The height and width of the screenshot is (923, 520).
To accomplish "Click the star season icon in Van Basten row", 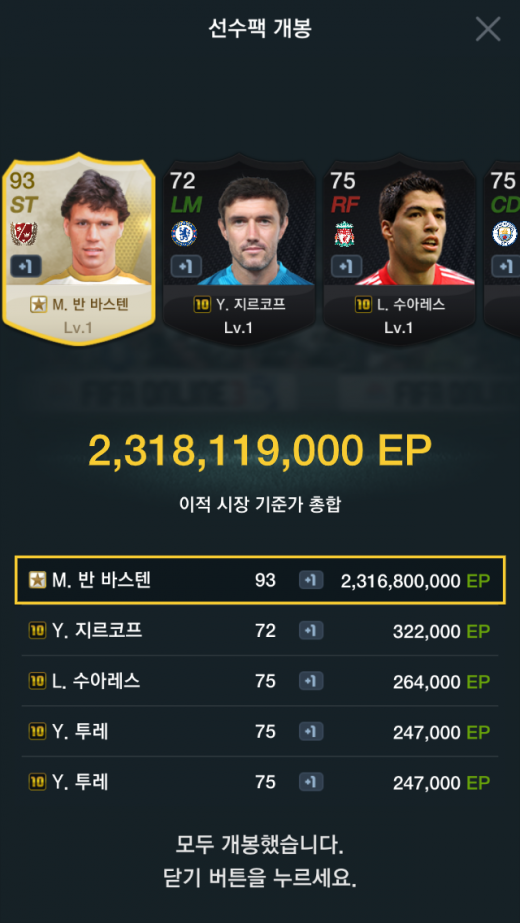I will coord(37,580).
